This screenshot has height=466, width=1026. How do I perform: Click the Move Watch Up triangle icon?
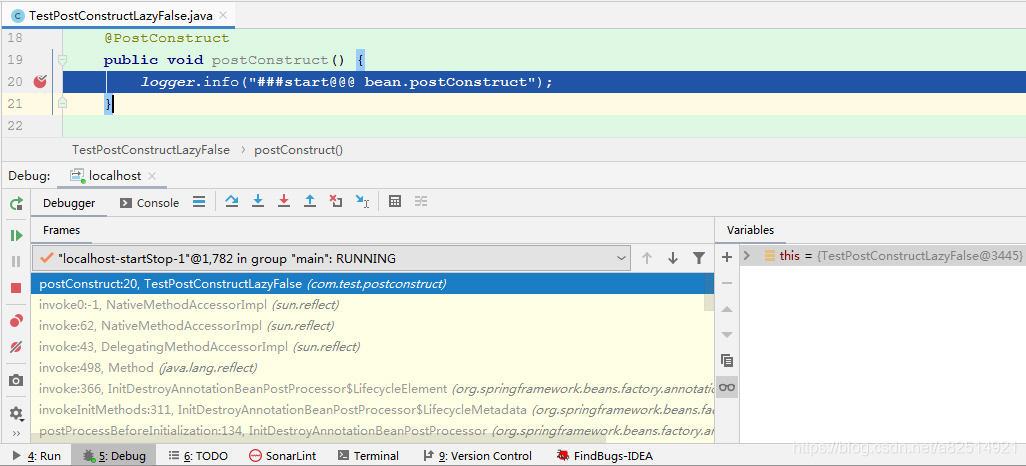[726, 309]
